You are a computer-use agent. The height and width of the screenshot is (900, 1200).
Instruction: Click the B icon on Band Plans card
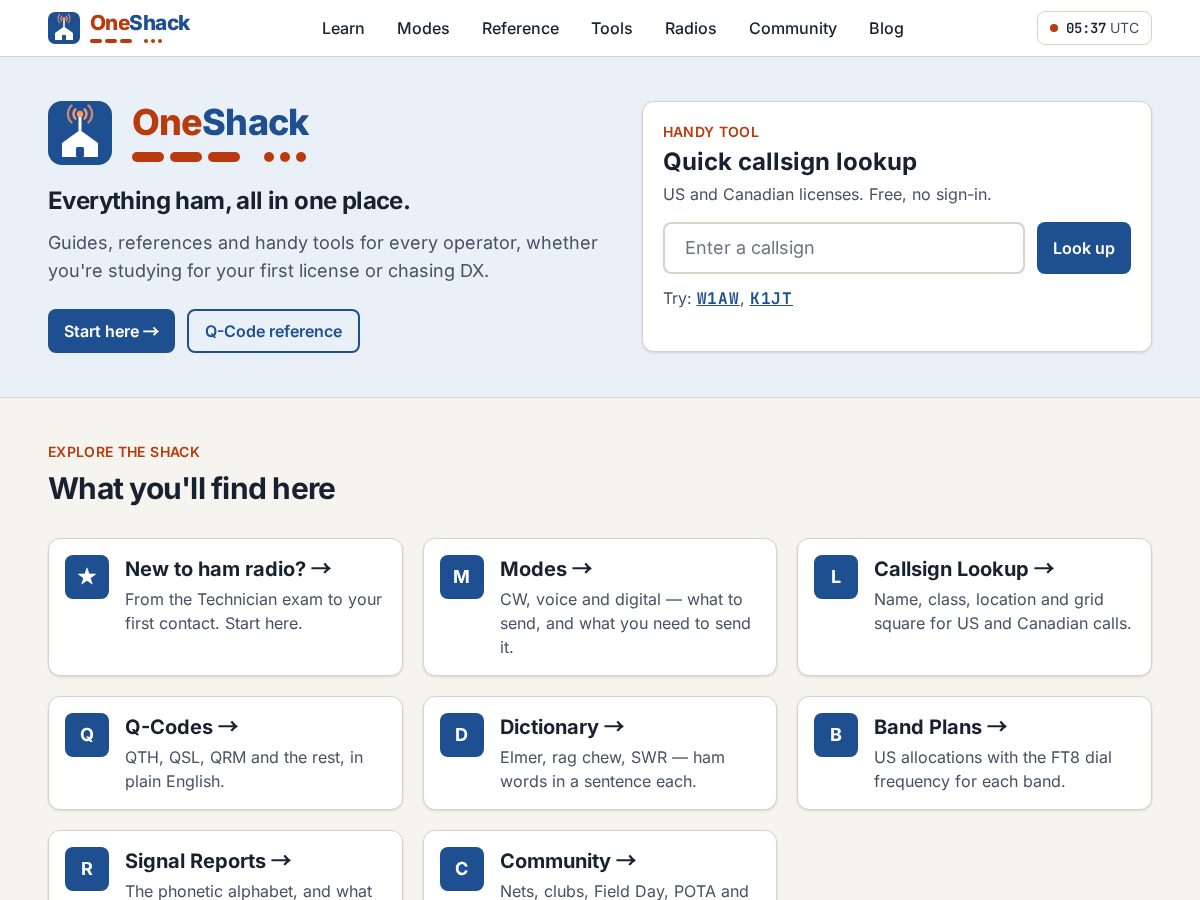point(836,735)
